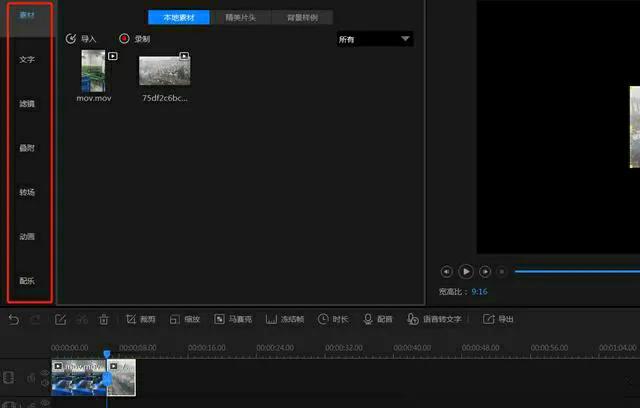Click the next frame button in preview
This screenshot has width=640, height=408.
(485, 272)
